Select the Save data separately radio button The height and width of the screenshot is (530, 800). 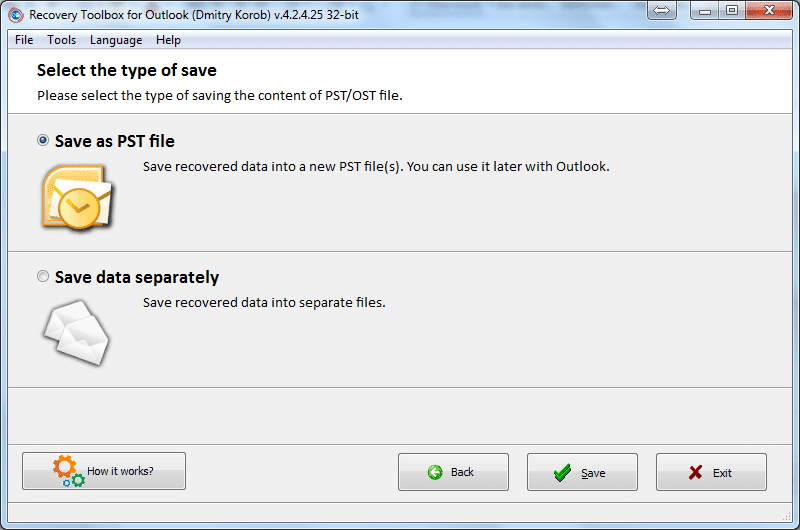[43, 277]
